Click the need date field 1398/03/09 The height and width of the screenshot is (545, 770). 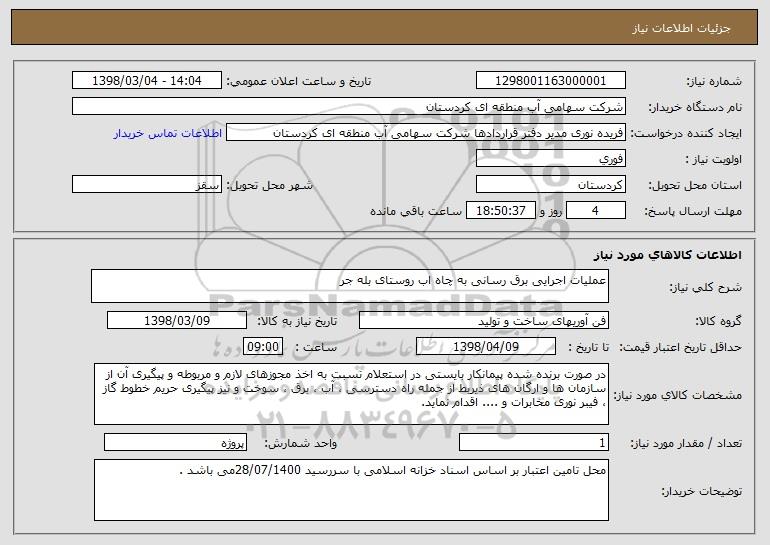[177, 321]
